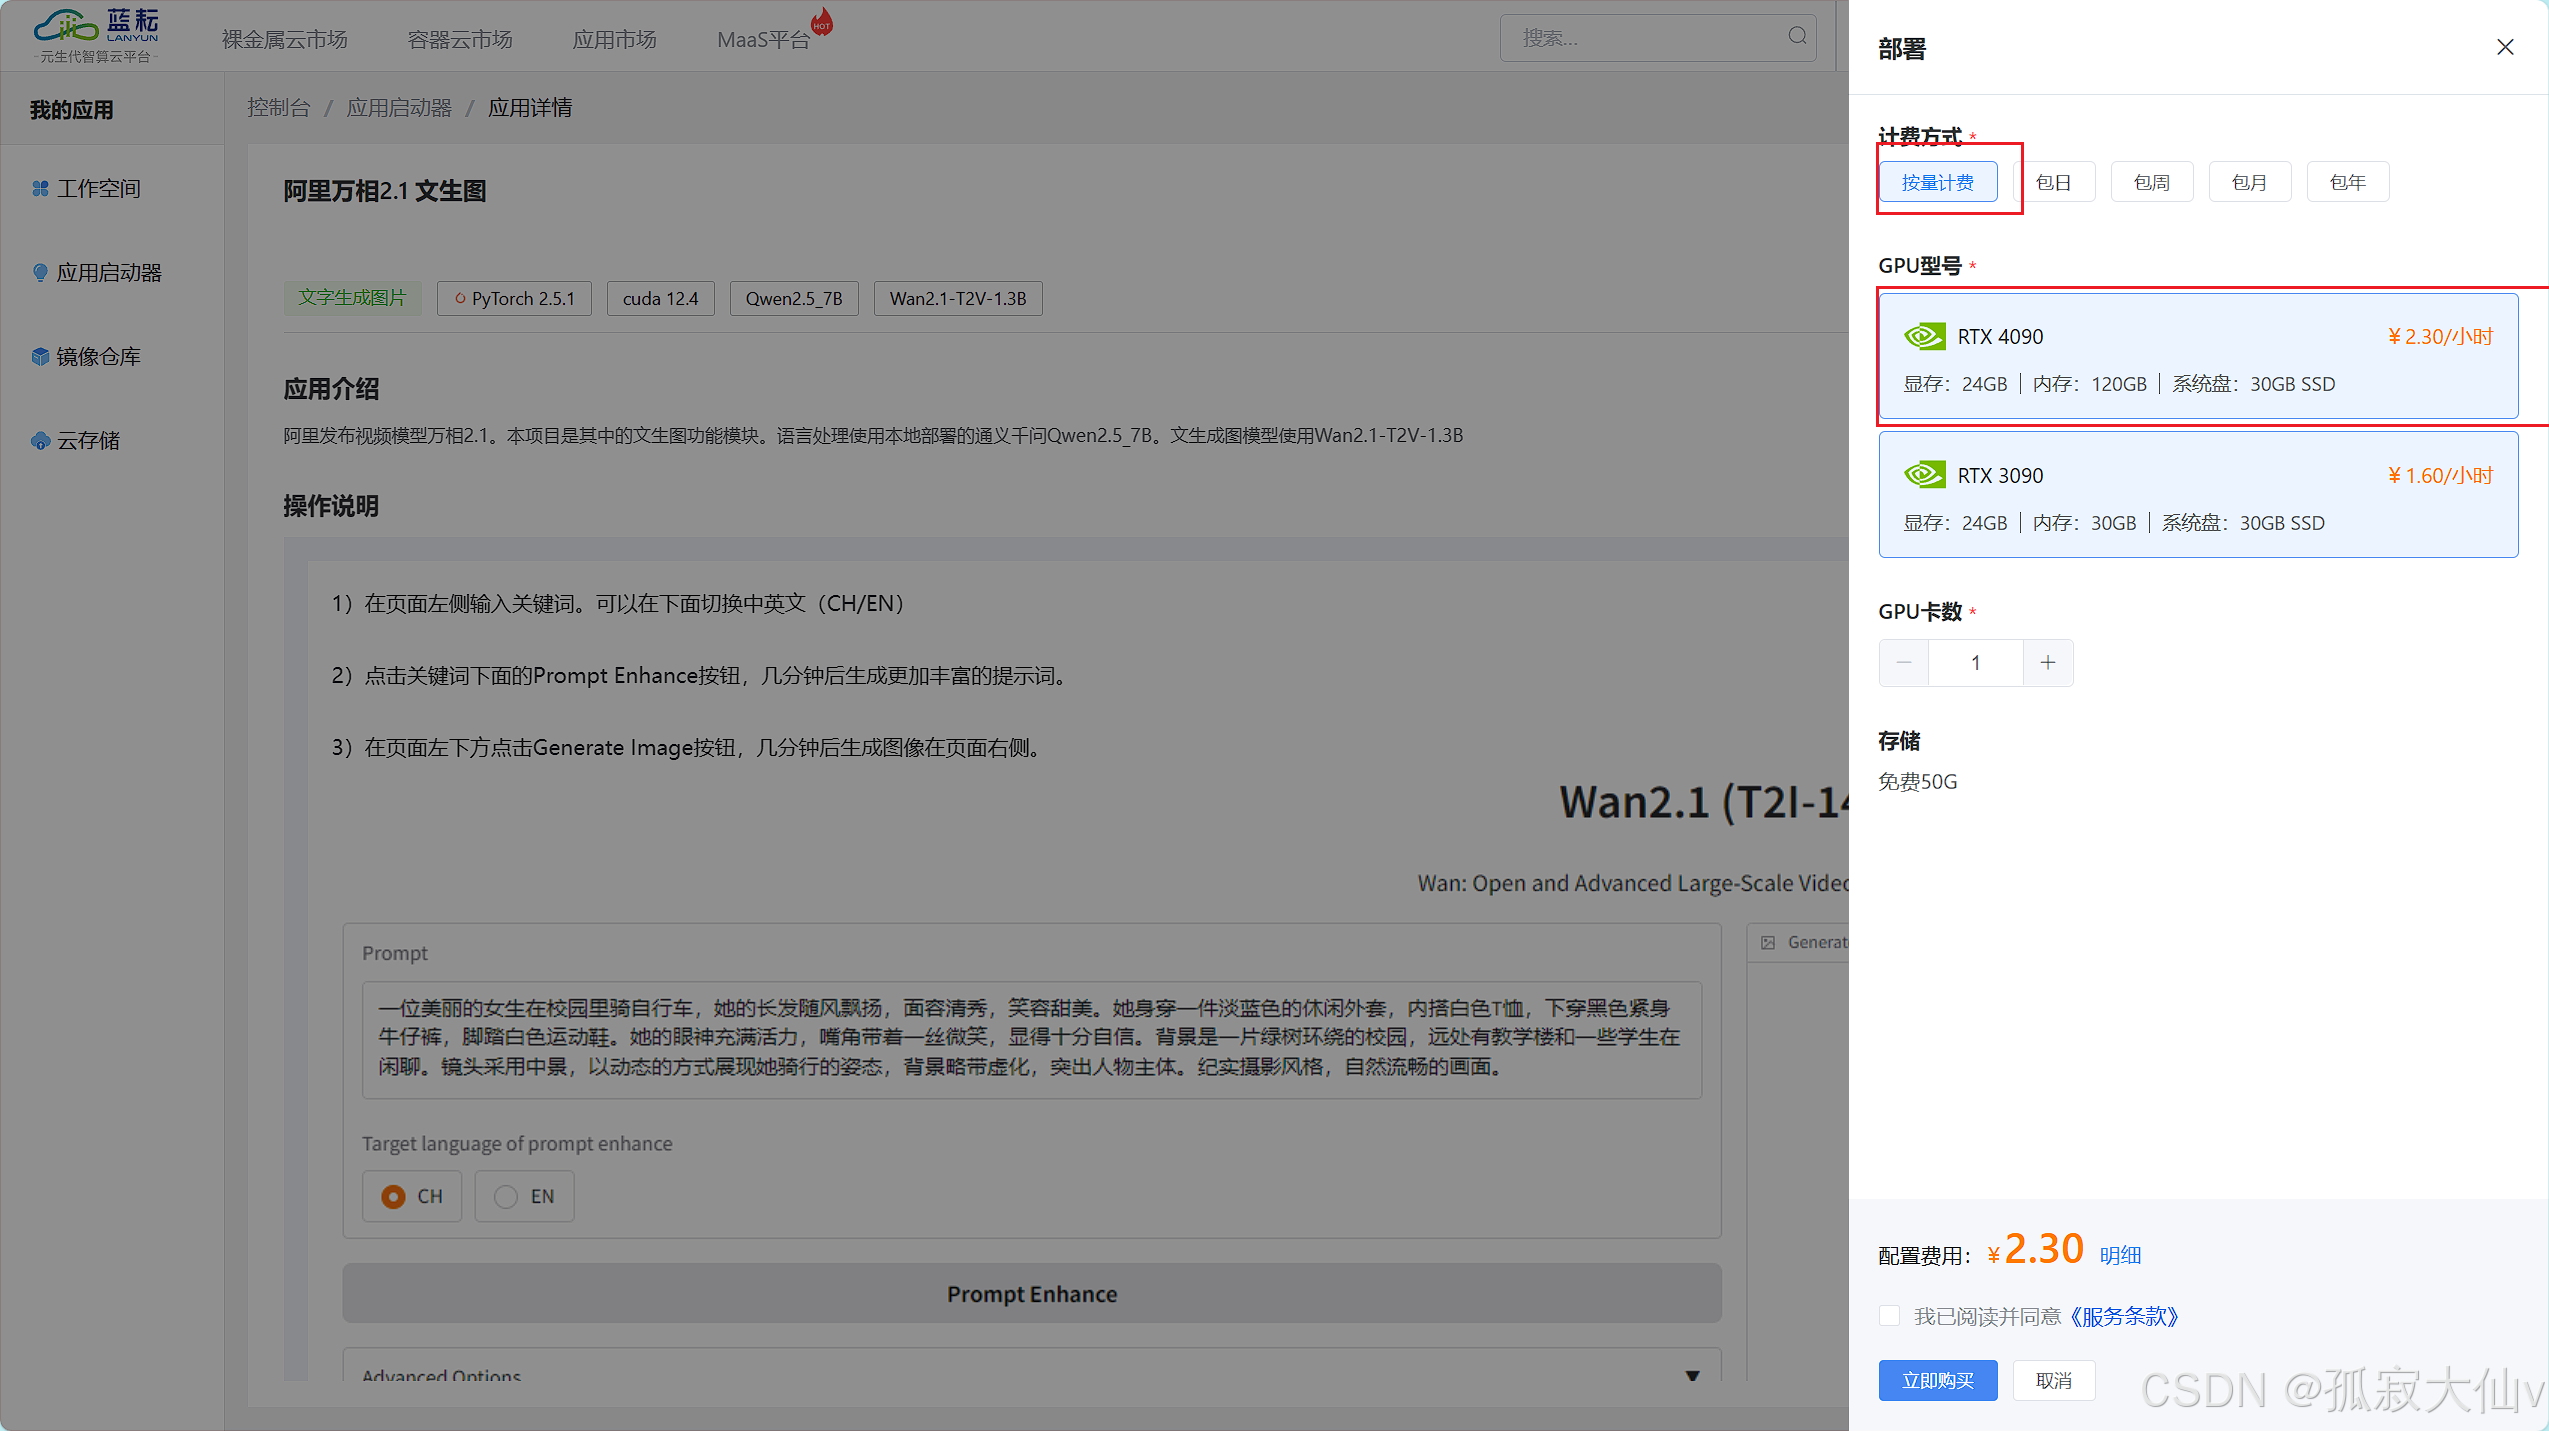Click the search magnifier icon

click(x=1797, y=37)
